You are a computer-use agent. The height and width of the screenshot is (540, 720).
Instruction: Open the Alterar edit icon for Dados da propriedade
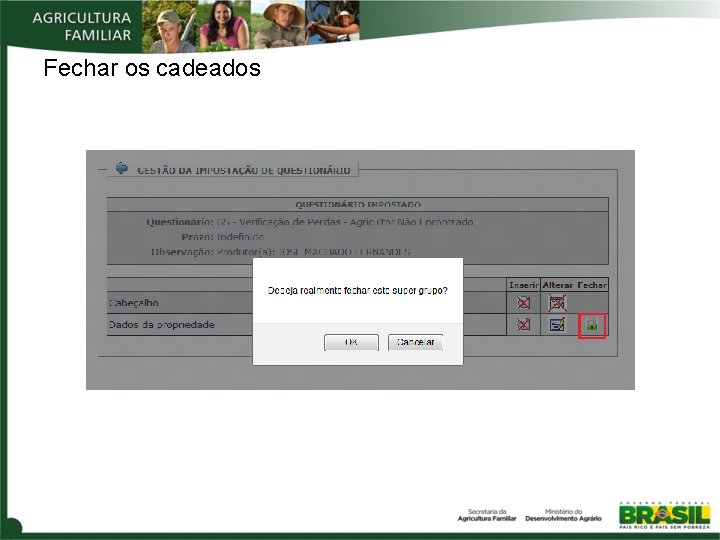pyautogui.click(x=557, y=325)
